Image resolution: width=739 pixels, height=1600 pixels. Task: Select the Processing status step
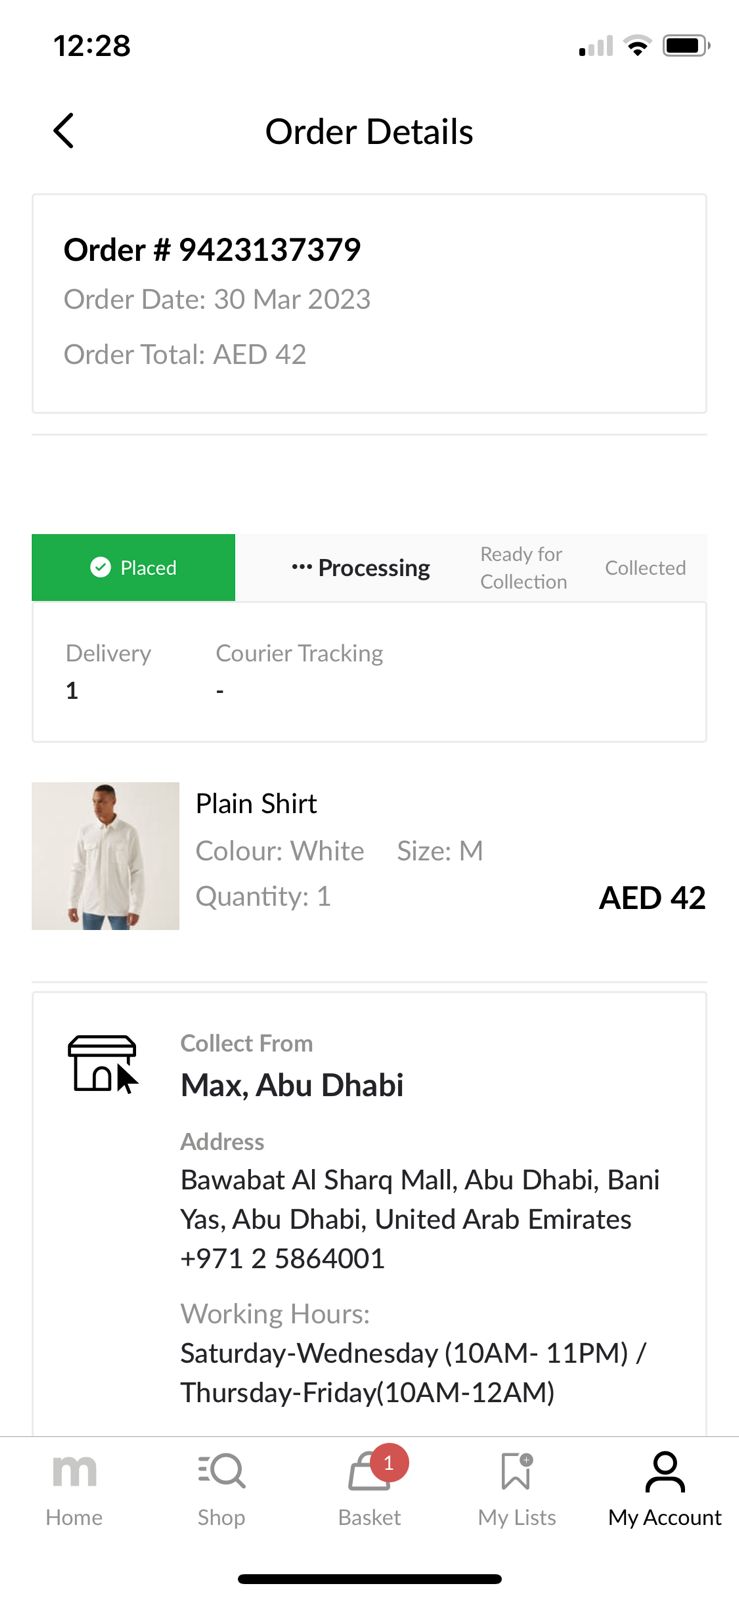pyautogui.click(x=361, y=568)
